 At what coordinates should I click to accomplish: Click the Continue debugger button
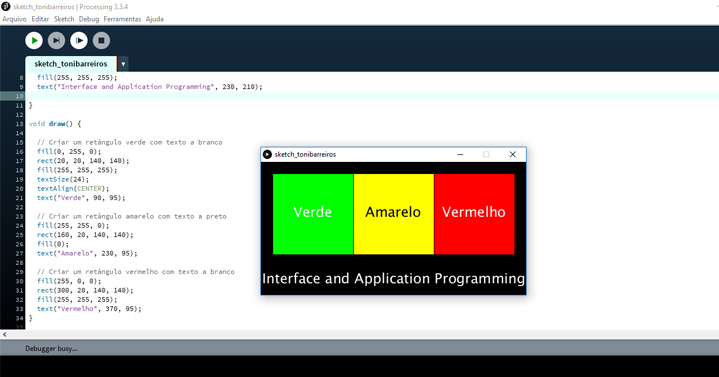[x=79, y=40]
